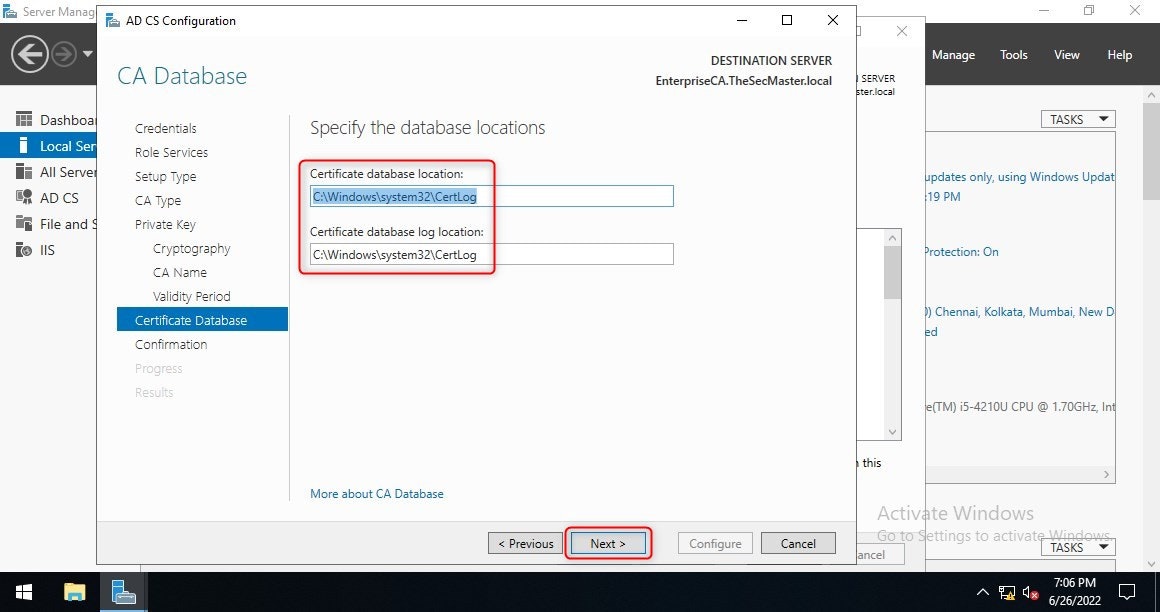1160x612 pixels.
Task: Go to the Confirmation wizard step
Action: [x=171, y=344]
